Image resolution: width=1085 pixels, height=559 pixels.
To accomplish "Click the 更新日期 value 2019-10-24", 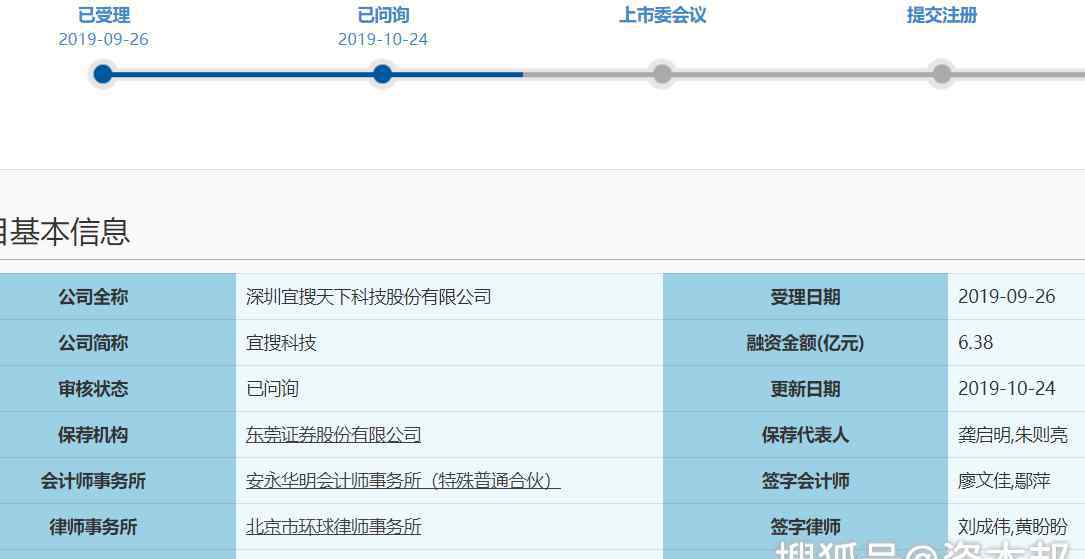I will (1007, 389).
